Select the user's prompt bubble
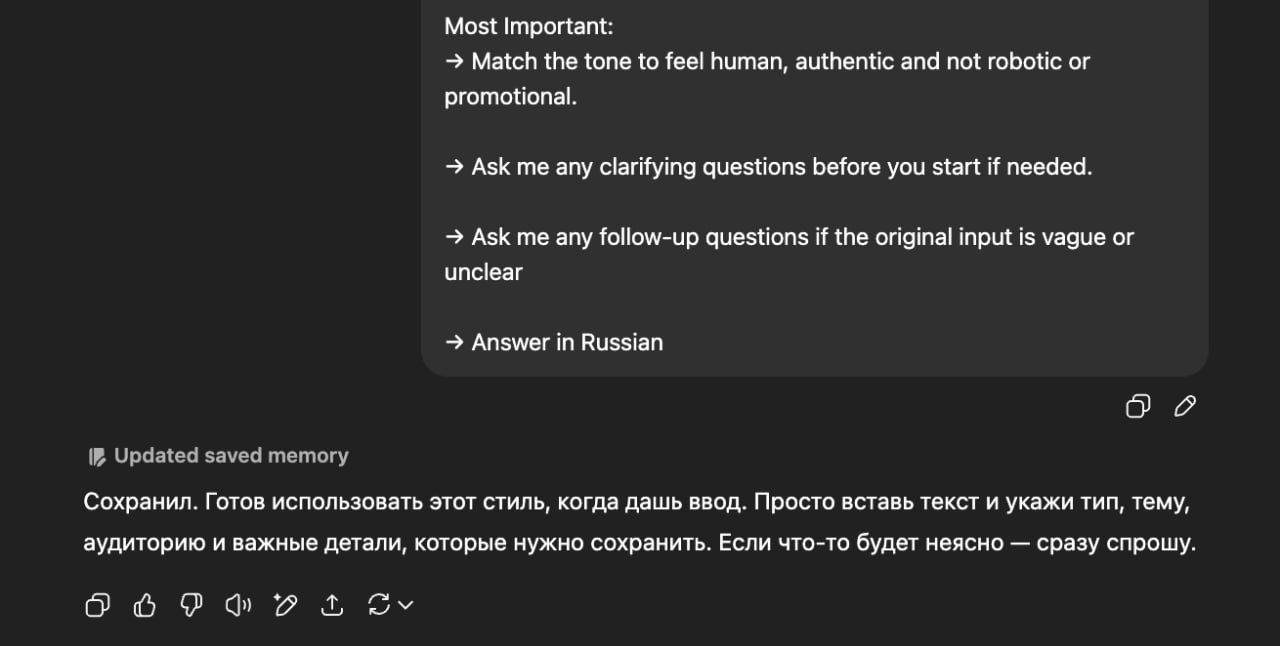Viewport: 1280px width, 646px height. tap(815, 190)
